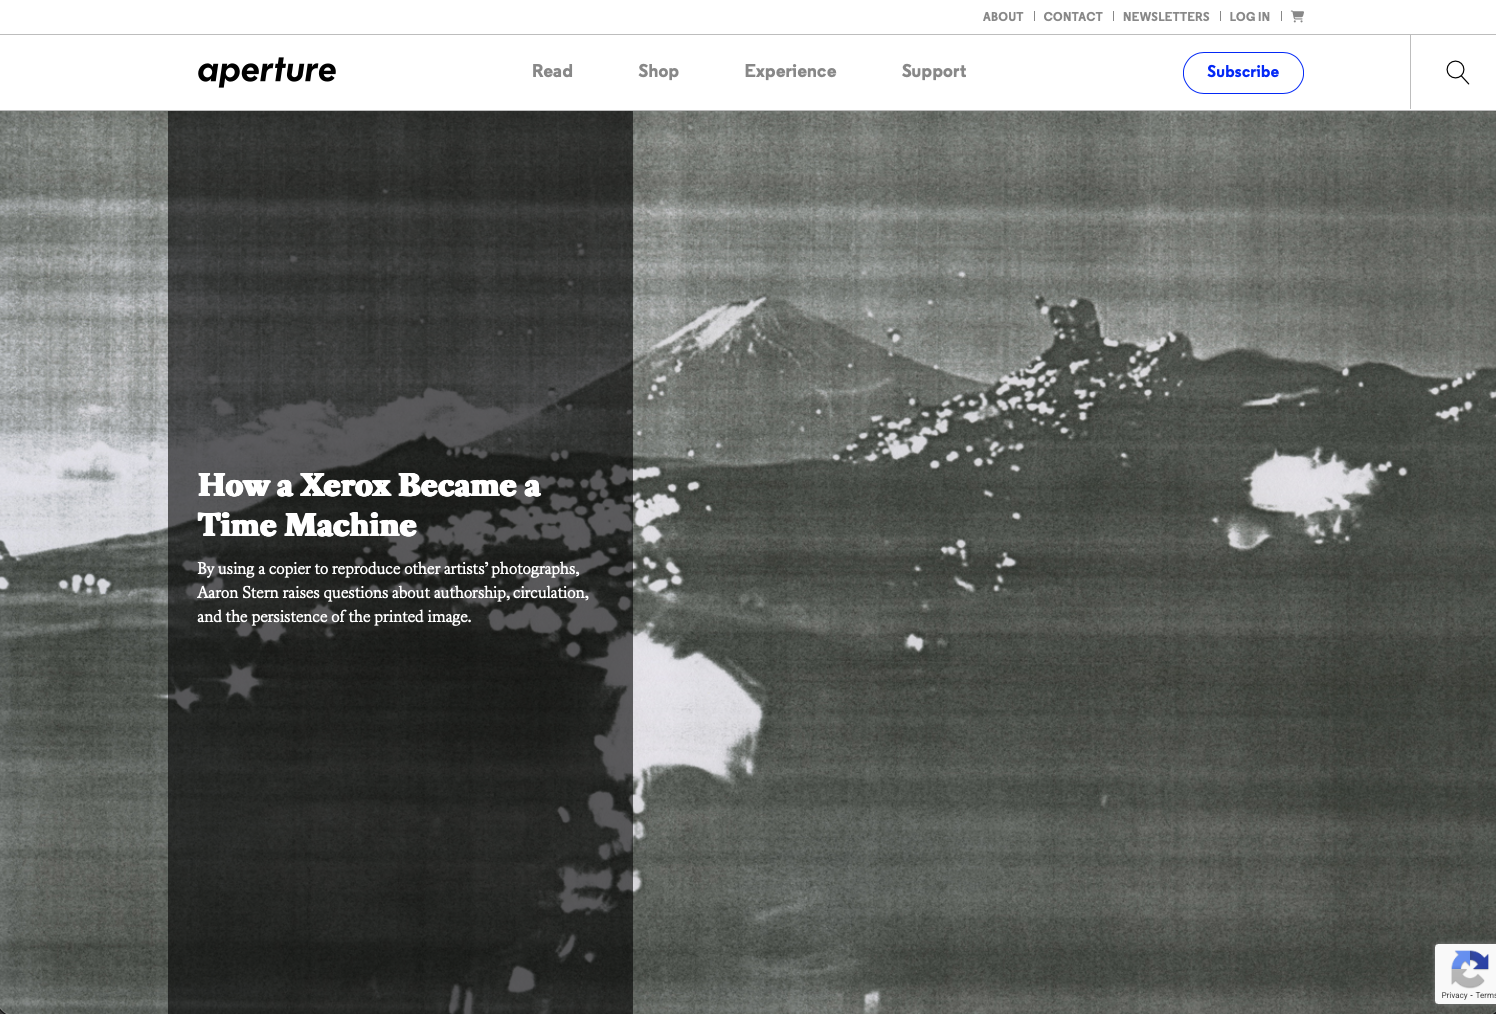The image size is (1496, 1014).
Task: Open the Support menu
Action: click(934, 71)
